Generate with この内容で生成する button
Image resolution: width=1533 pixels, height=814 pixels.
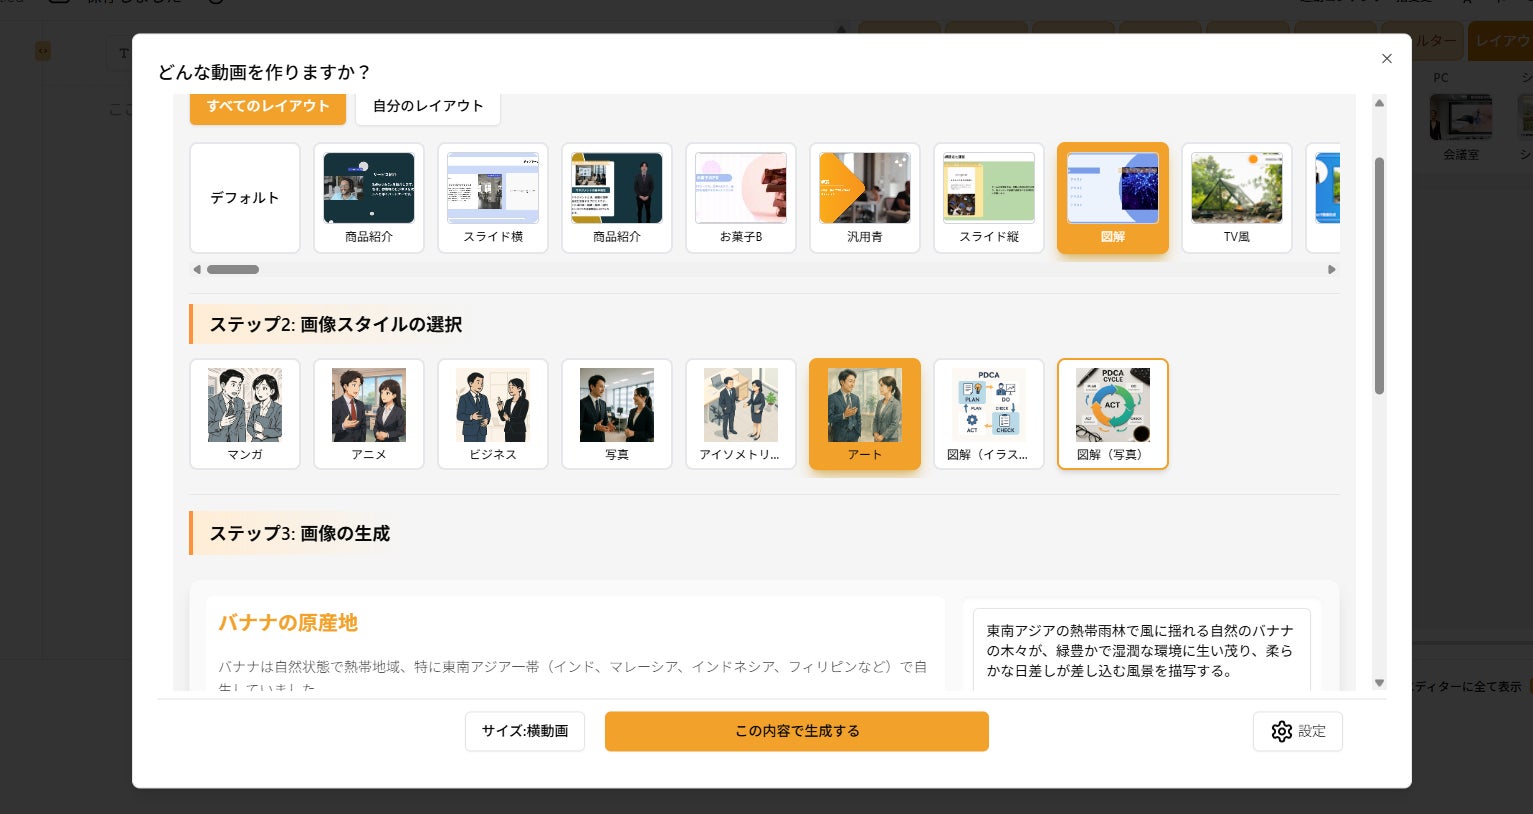(797, 731)
